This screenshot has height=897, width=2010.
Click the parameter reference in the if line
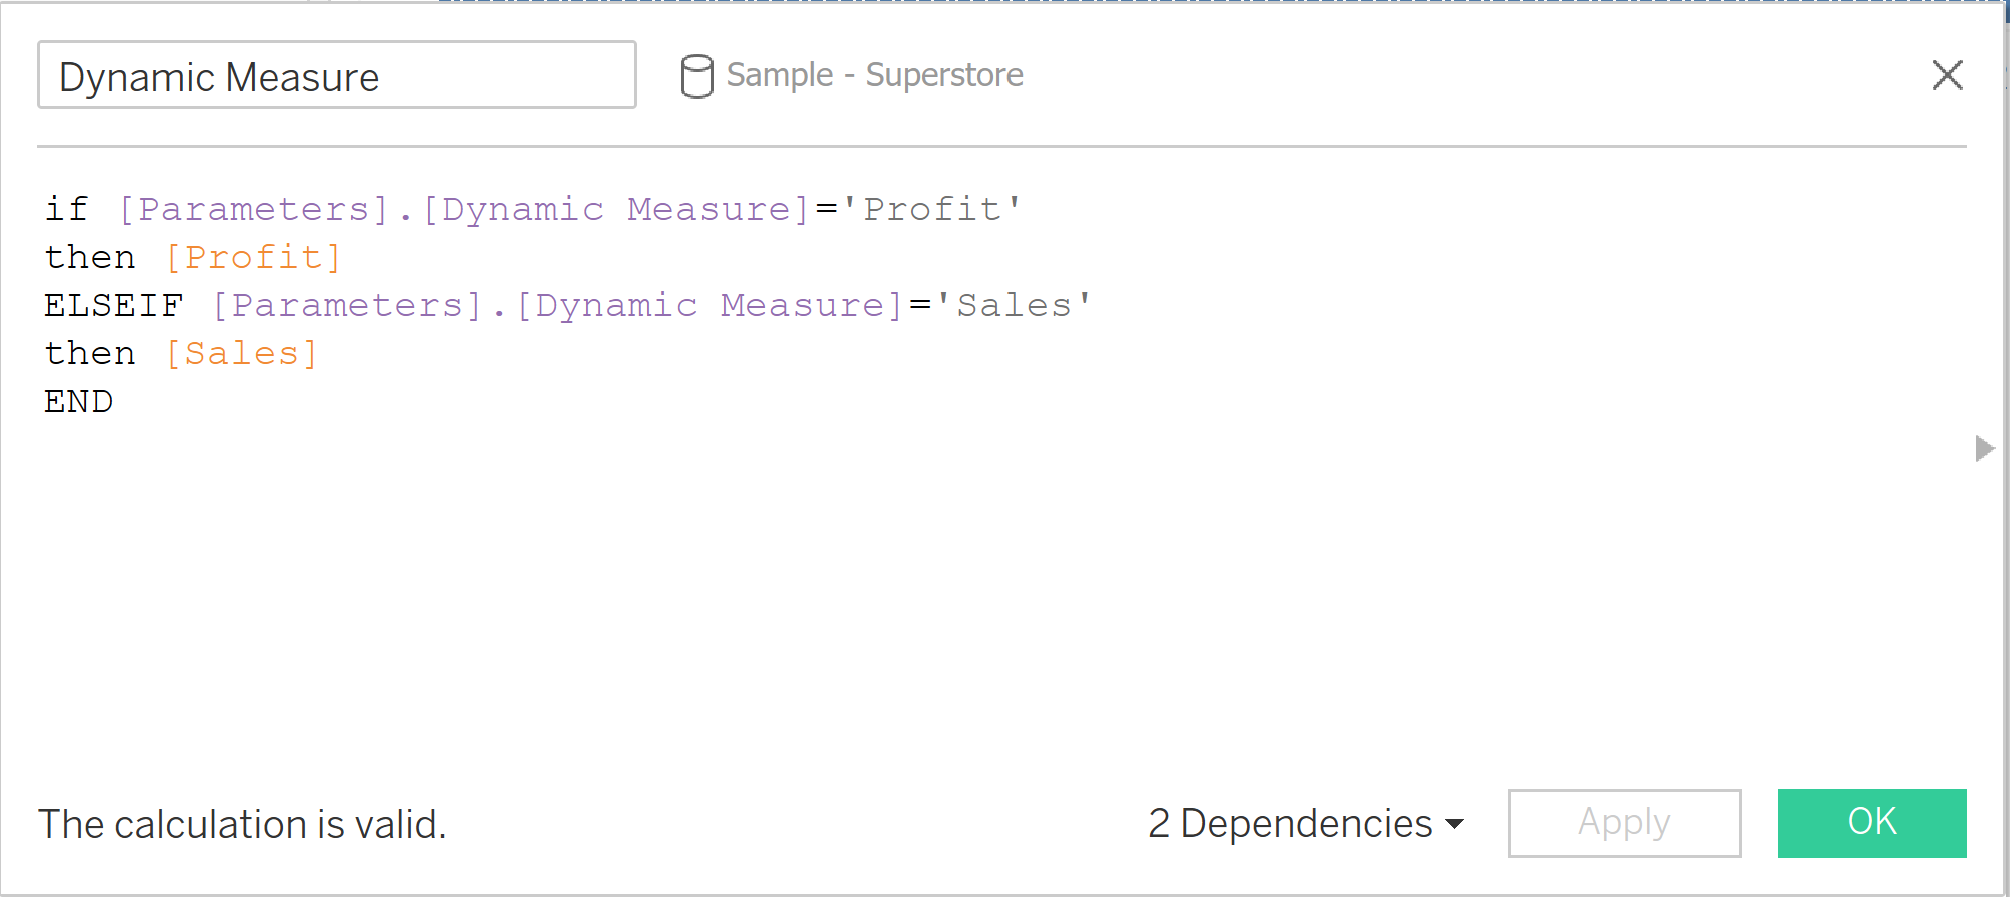point(464,209)
